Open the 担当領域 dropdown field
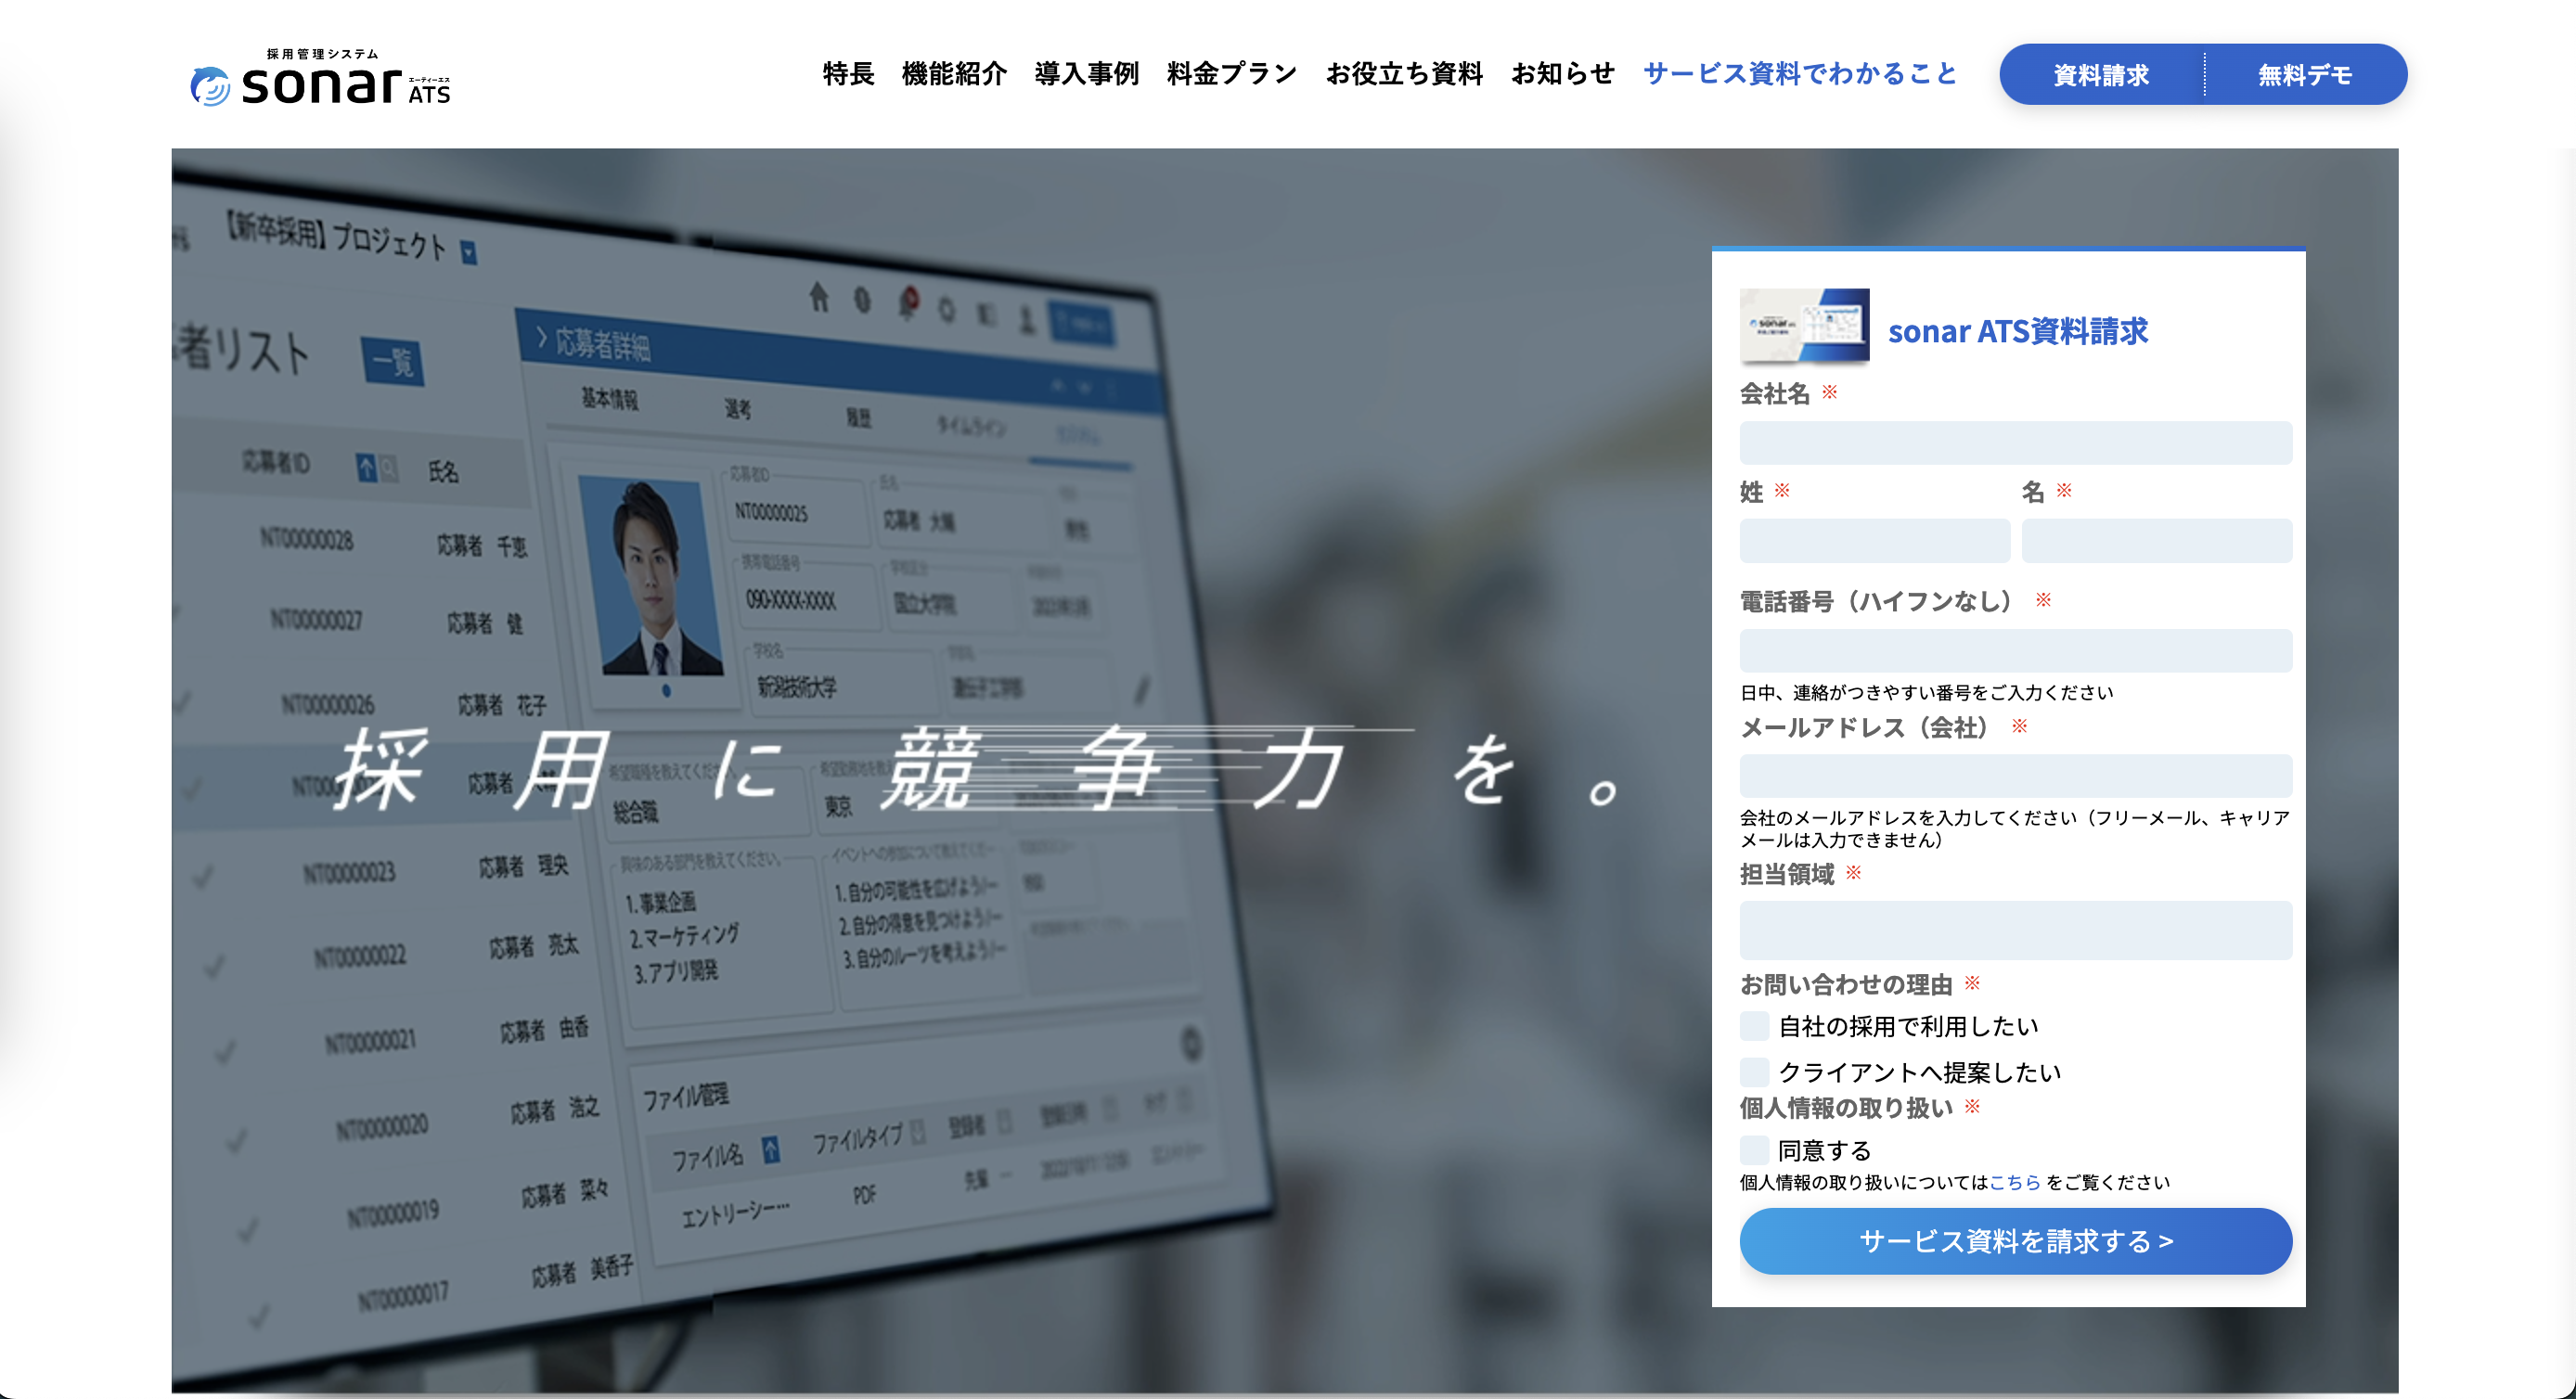 coord(2016,931)
